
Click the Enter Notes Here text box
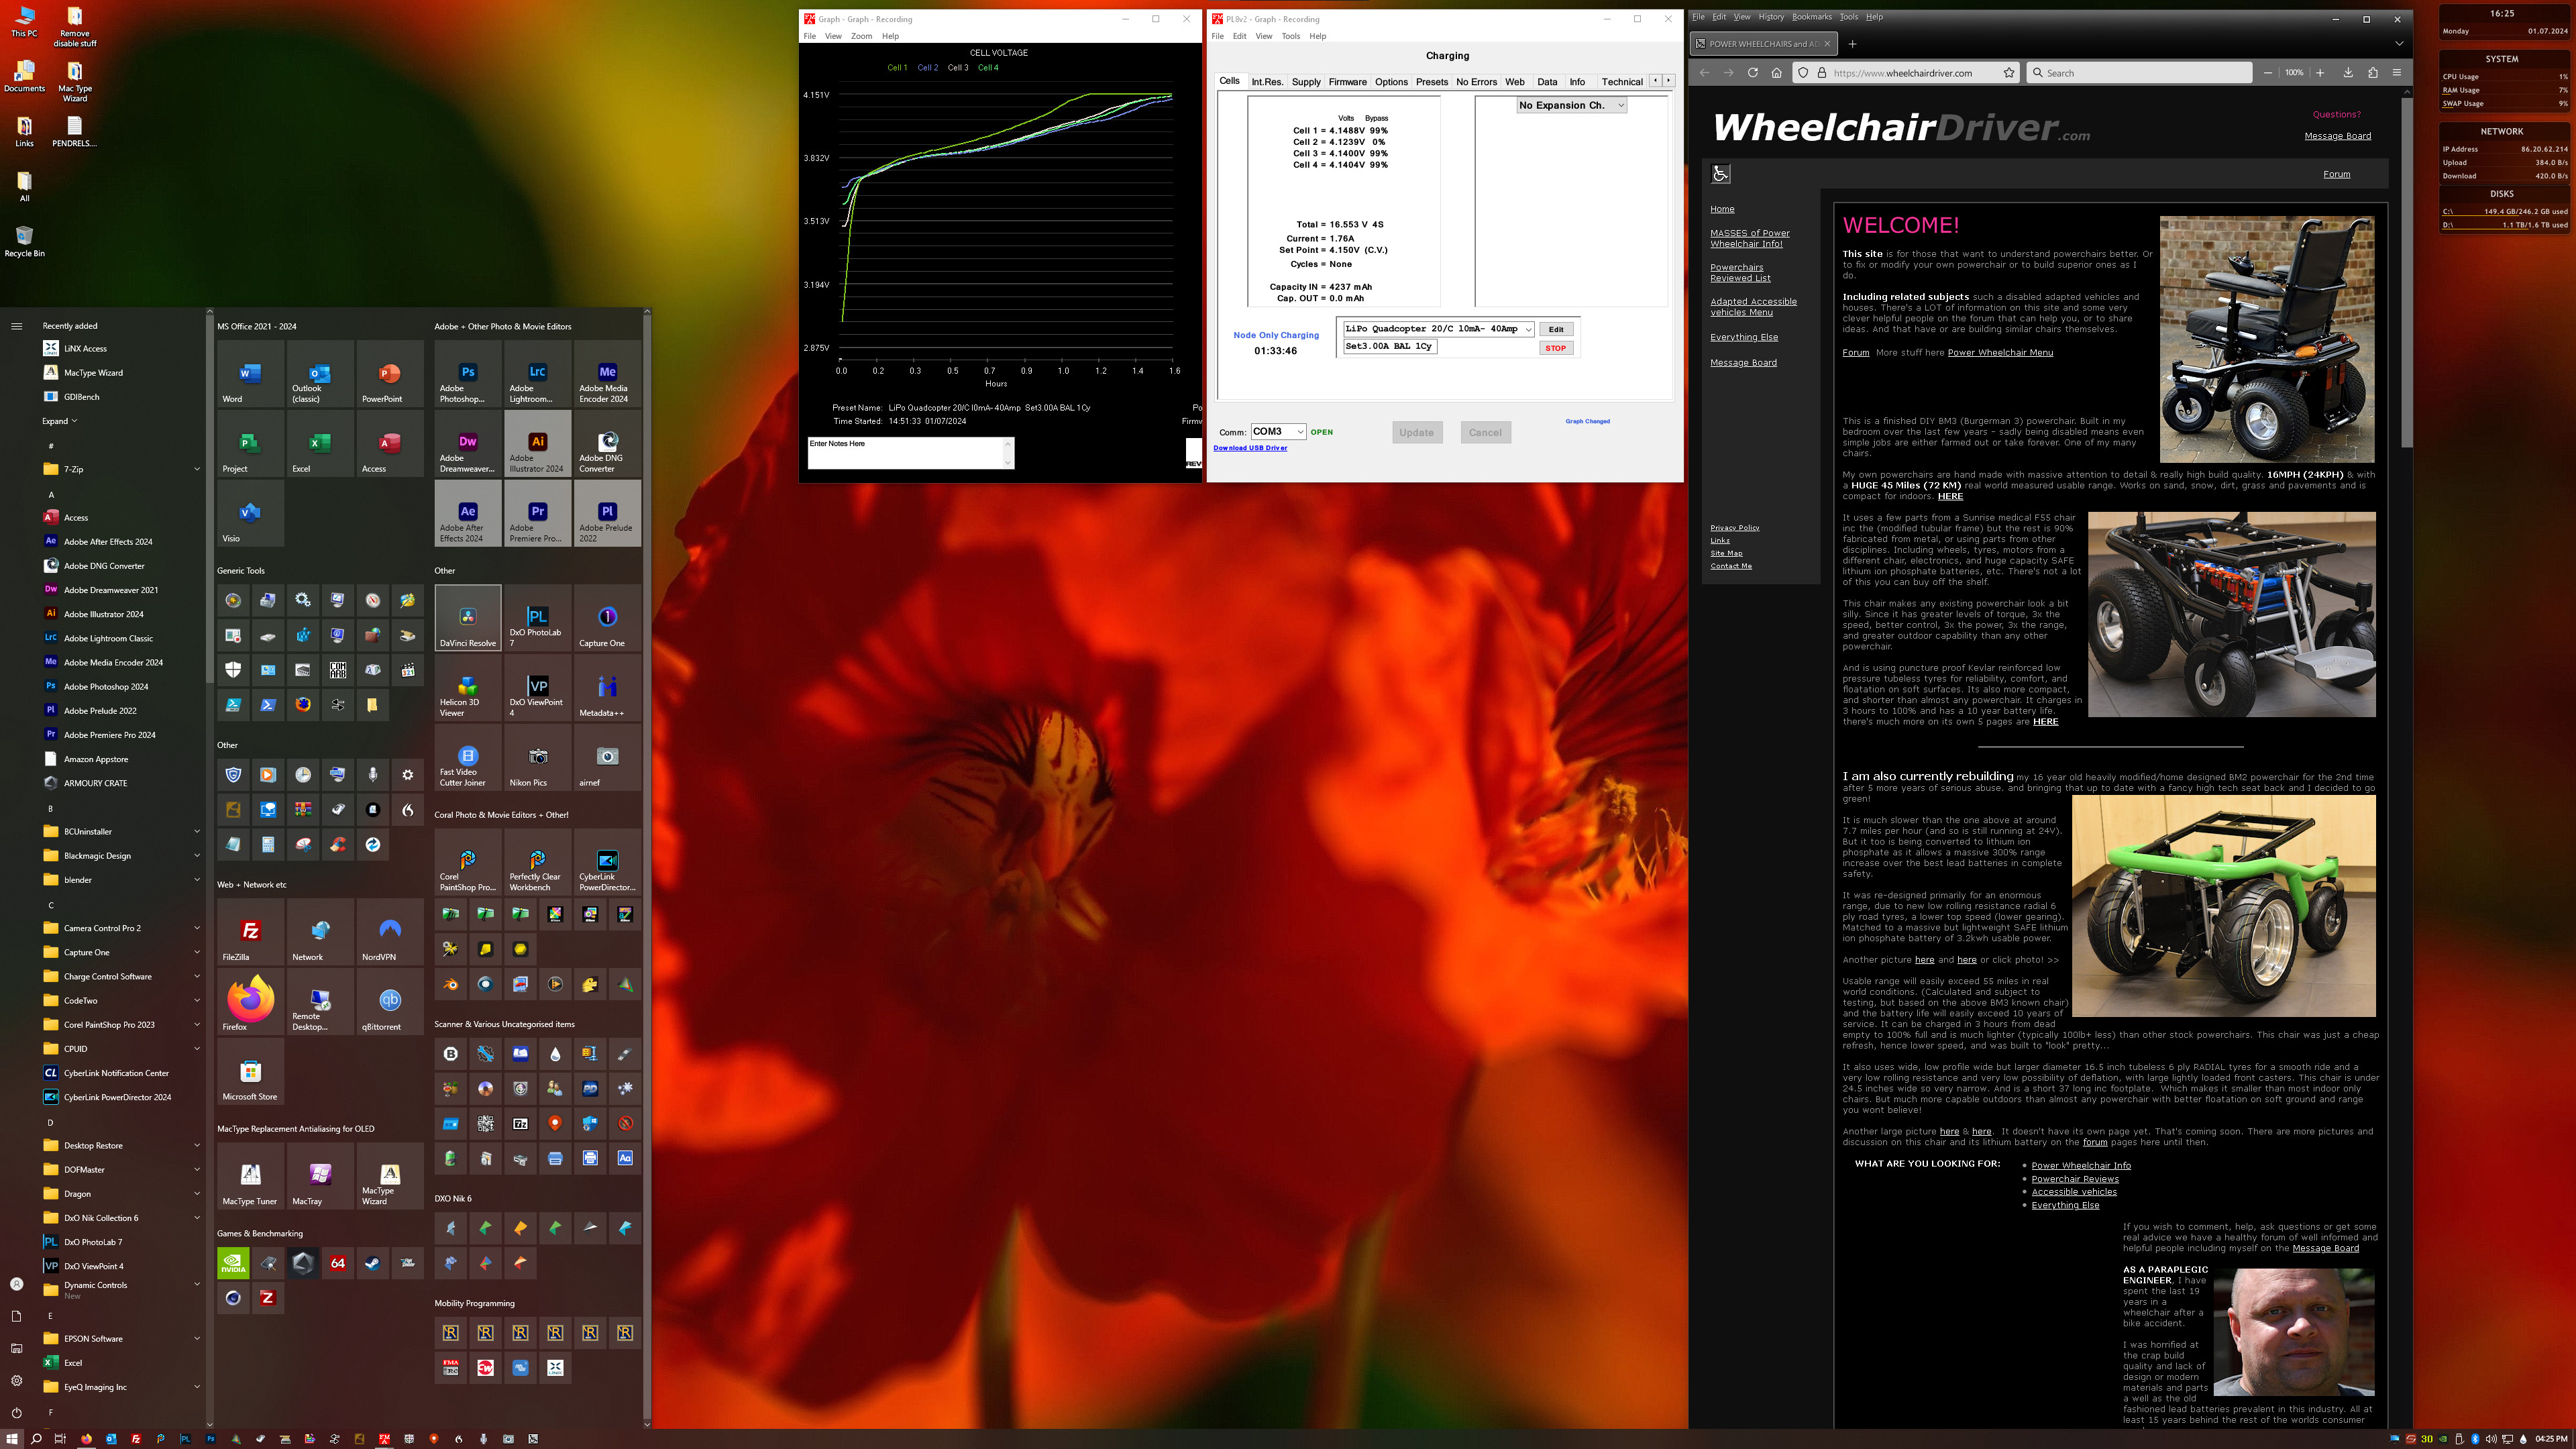point(905,453)
